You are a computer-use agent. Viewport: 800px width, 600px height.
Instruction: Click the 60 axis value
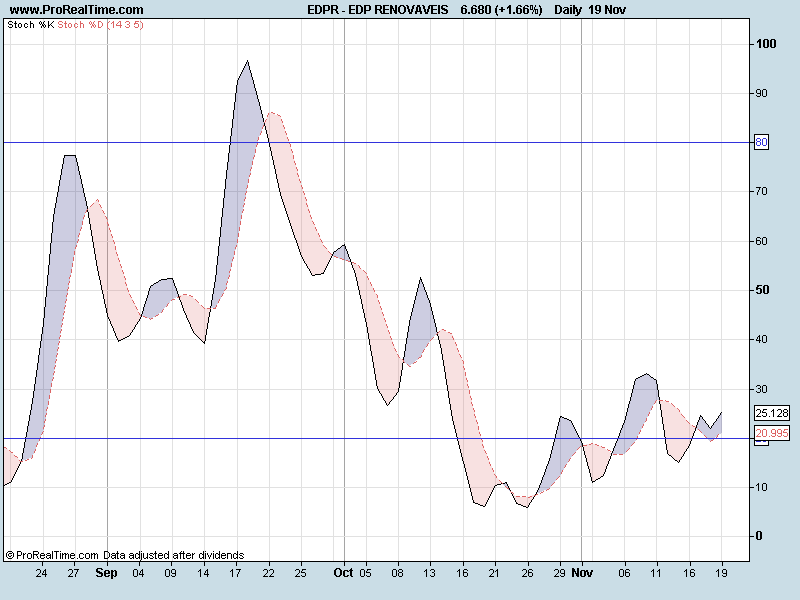[761, 241]
